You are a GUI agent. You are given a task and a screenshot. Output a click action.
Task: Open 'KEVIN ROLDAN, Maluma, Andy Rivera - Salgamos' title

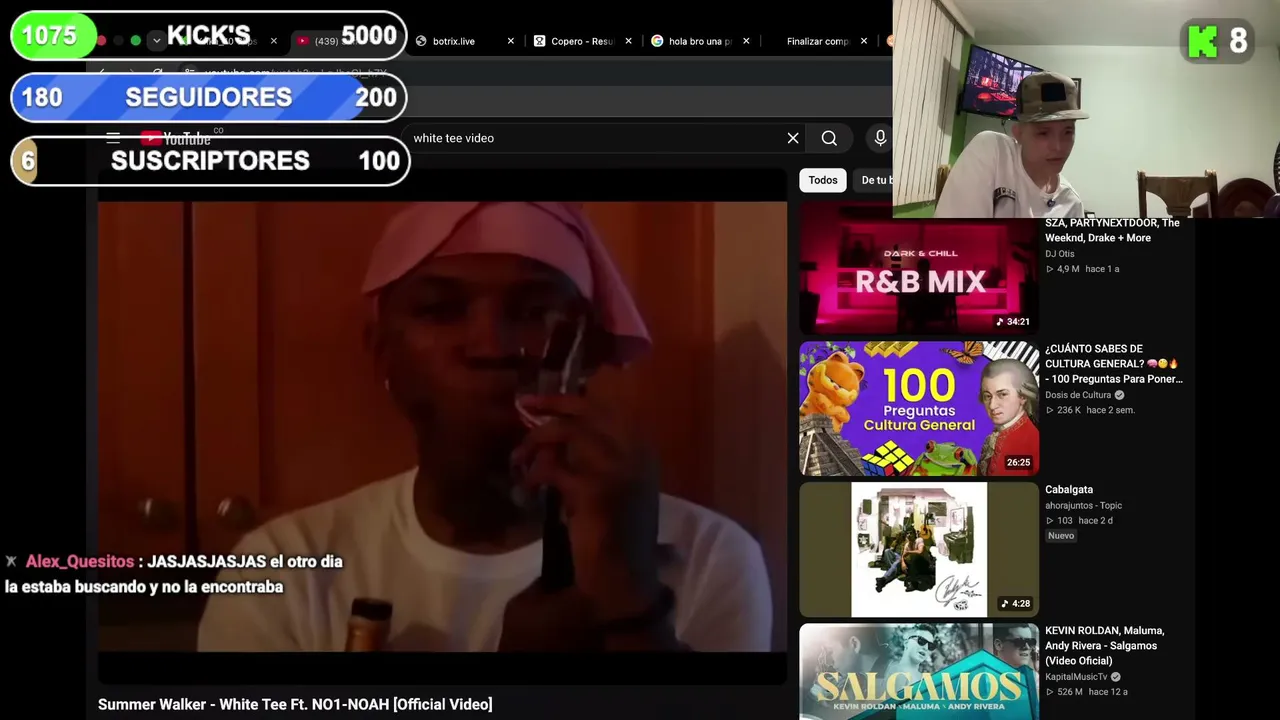(x=1105, y=646)
